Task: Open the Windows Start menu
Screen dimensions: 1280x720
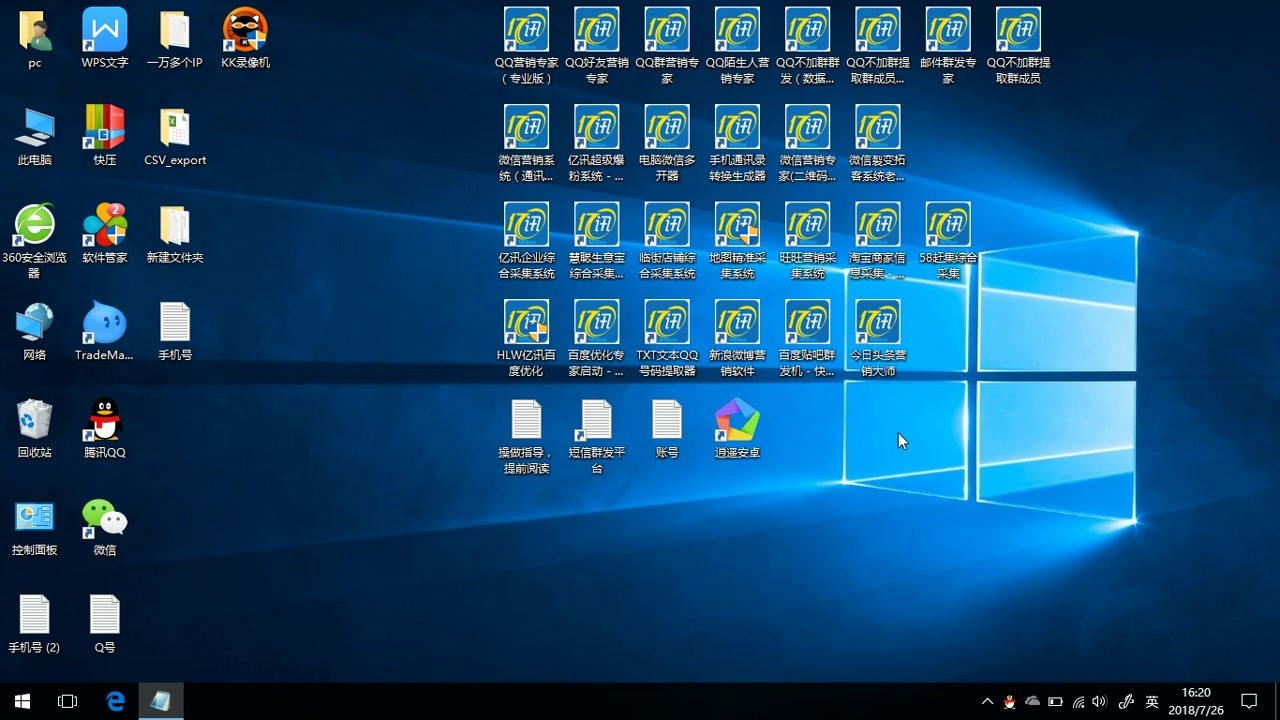Action: (x=22, y=701)
